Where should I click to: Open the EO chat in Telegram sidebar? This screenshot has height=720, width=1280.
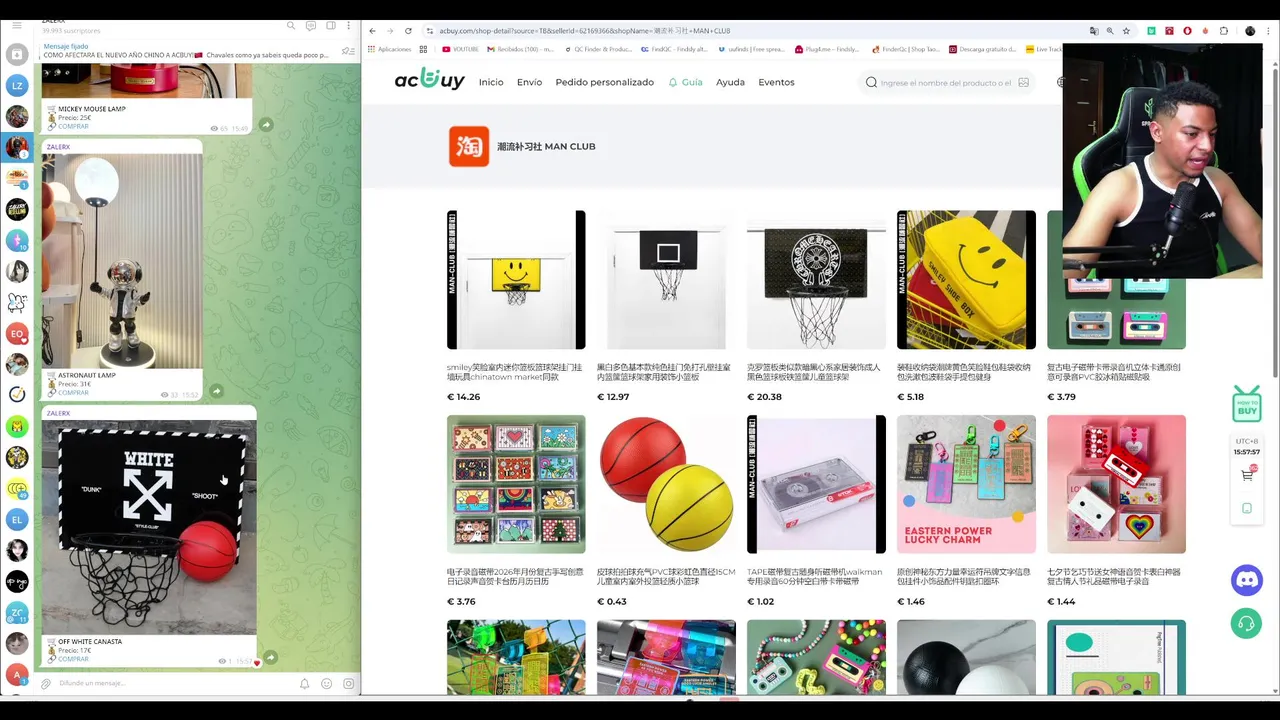pyautogui.click(x=17, y=333)
